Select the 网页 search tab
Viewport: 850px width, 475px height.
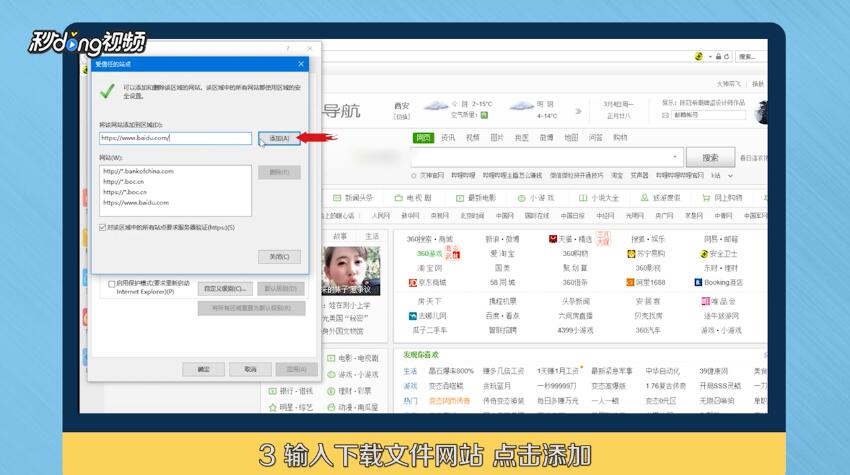point(423,138)
